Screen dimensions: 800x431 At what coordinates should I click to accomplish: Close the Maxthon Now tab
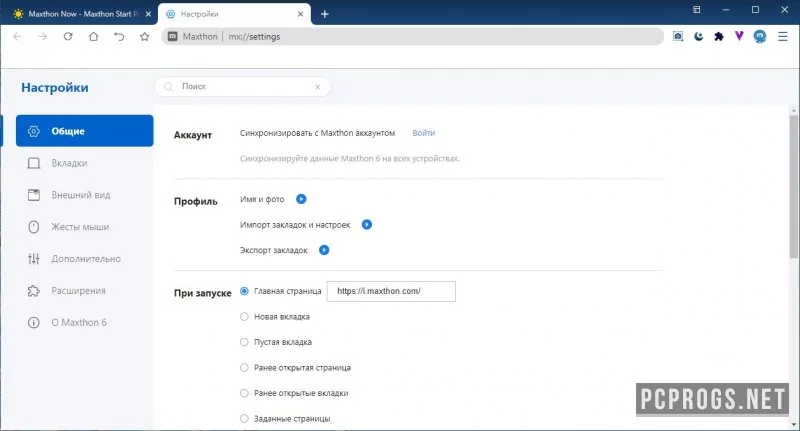click(x=148, y=14)
